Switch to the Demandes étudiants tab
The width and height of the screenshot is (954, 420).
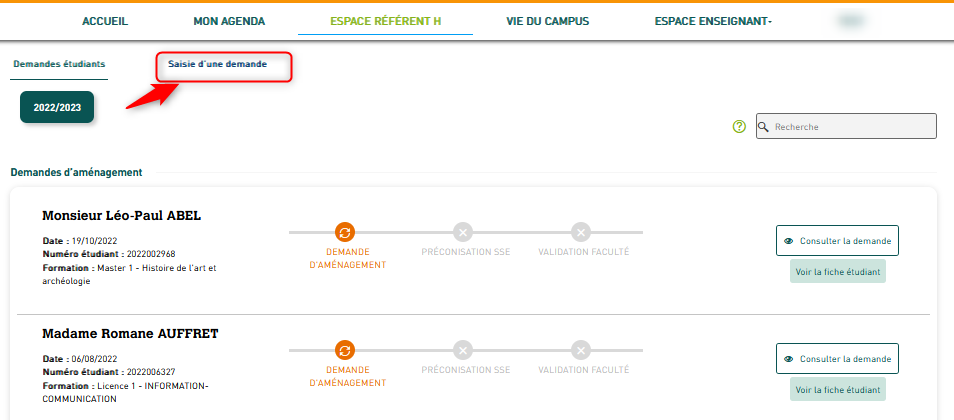pyautogui.click(x=59, y=64)
